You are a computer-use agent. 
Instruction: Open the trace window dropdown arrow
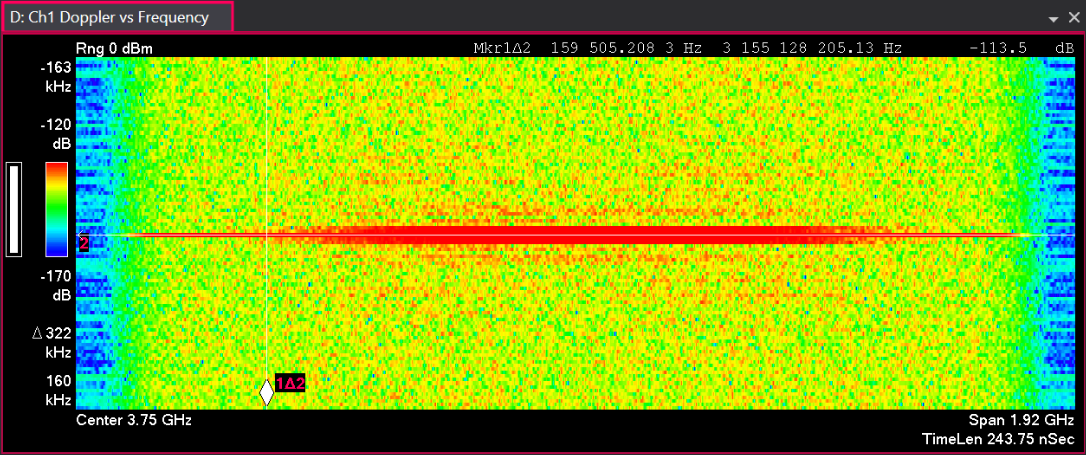(1053, 19)
